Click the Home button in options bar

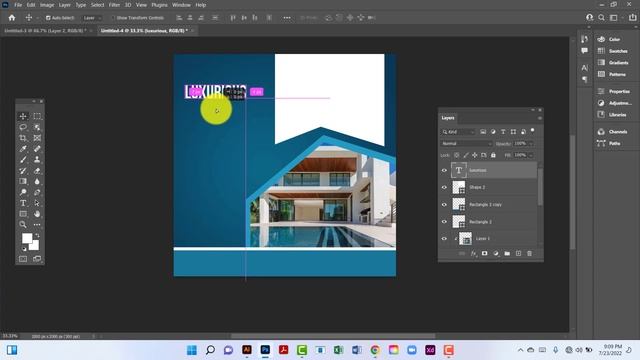coord(12,18)
